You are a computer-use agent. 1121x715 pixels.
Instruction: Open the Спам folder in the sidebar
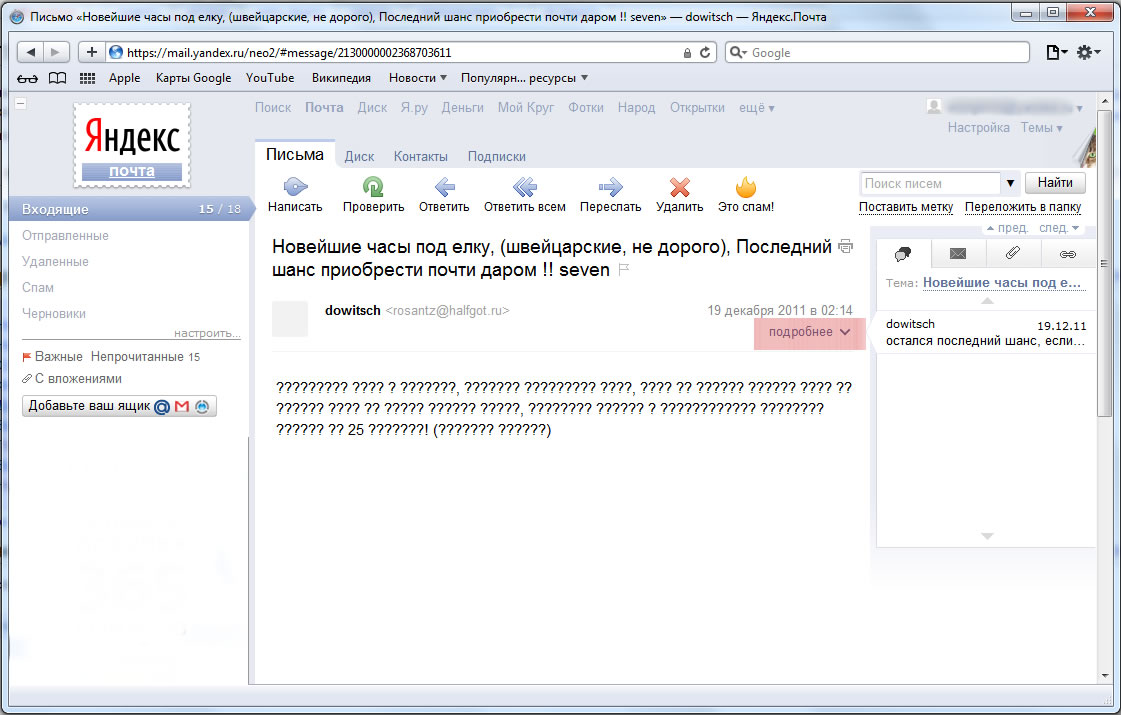pos(38,287)
